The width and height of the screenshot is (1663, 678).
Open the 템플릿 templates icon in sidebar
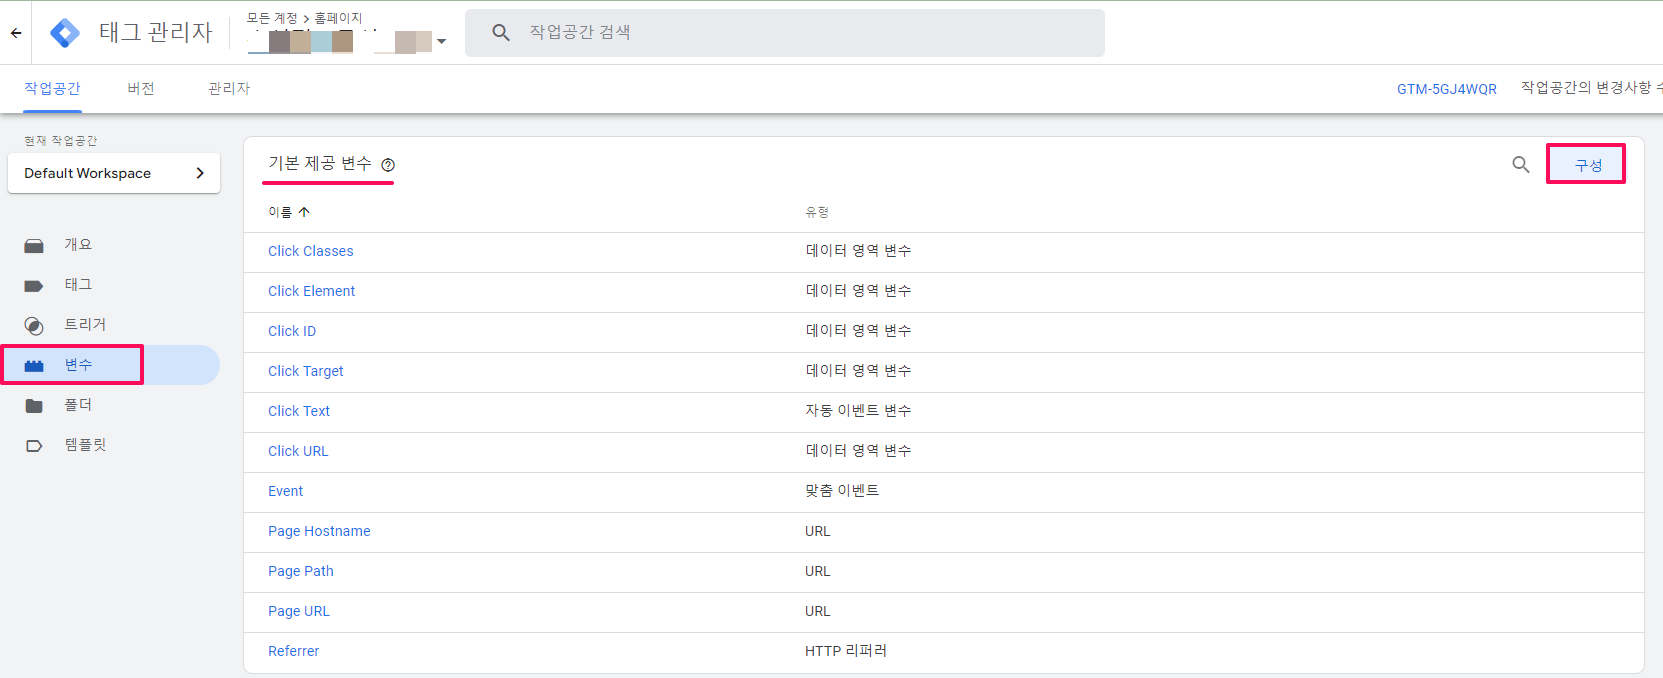(34, 446)
